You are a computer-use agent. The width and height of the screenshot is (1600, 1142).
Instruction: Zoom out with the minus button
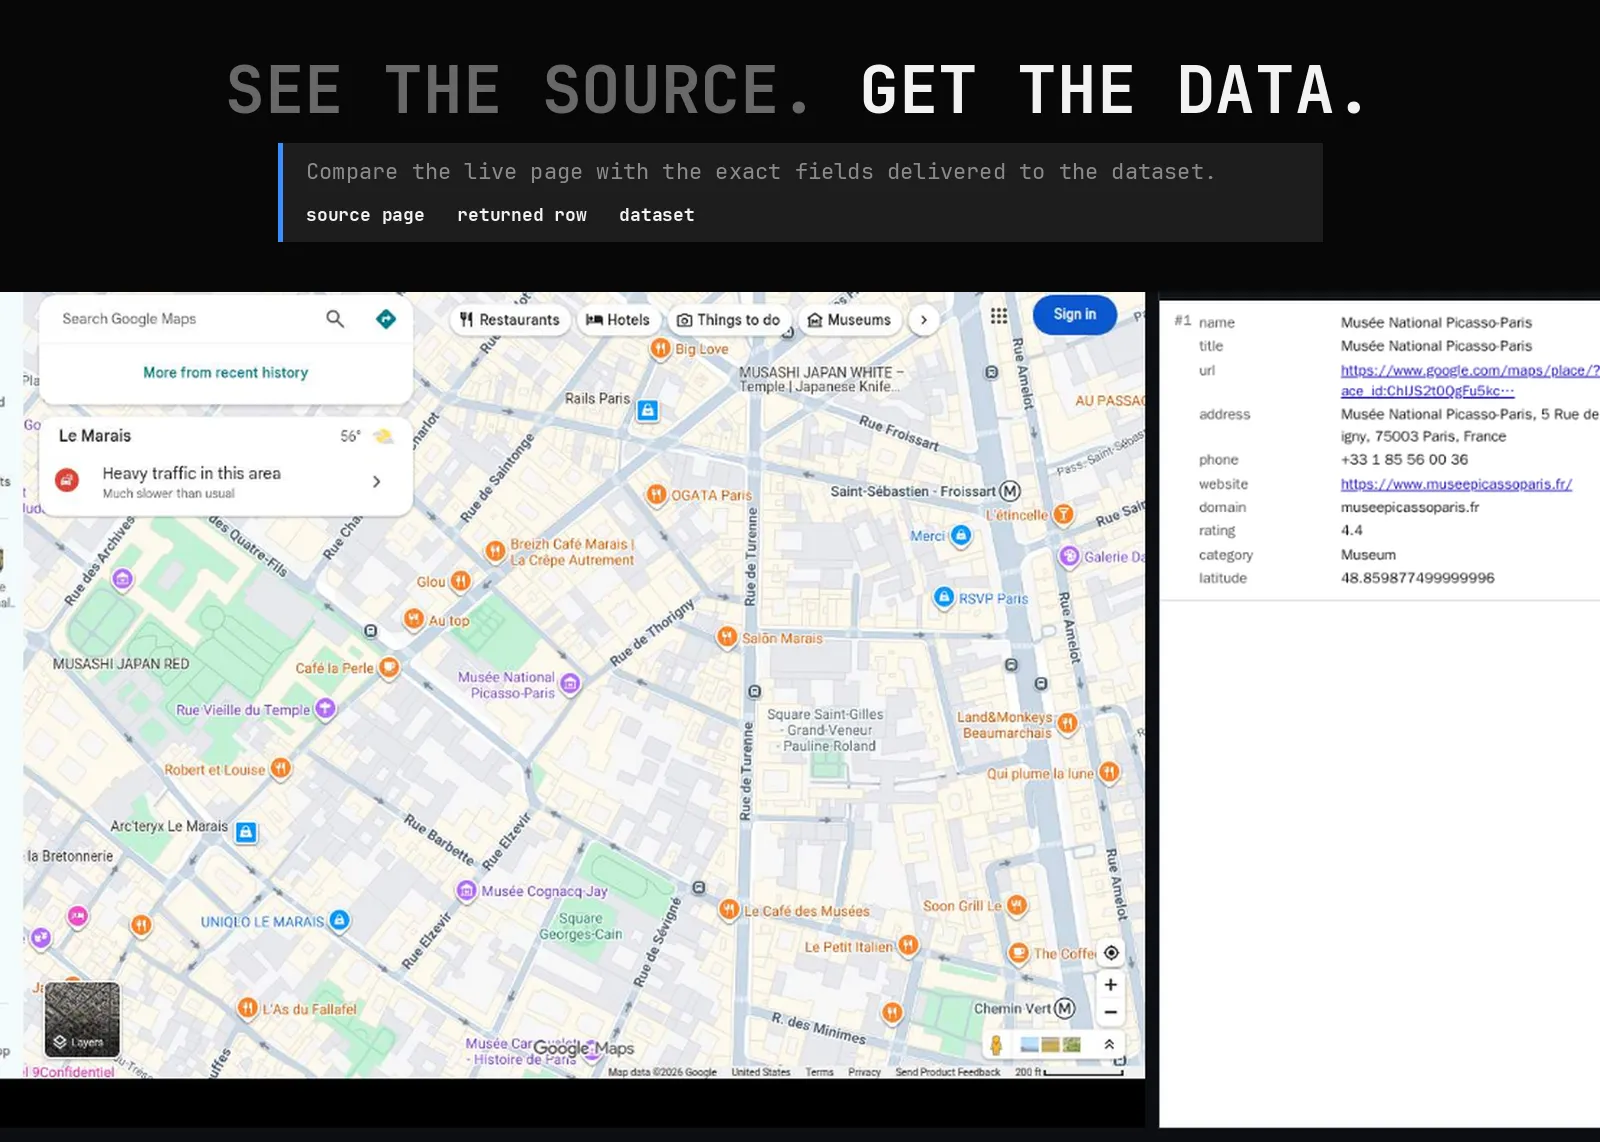point(1110,1012)
